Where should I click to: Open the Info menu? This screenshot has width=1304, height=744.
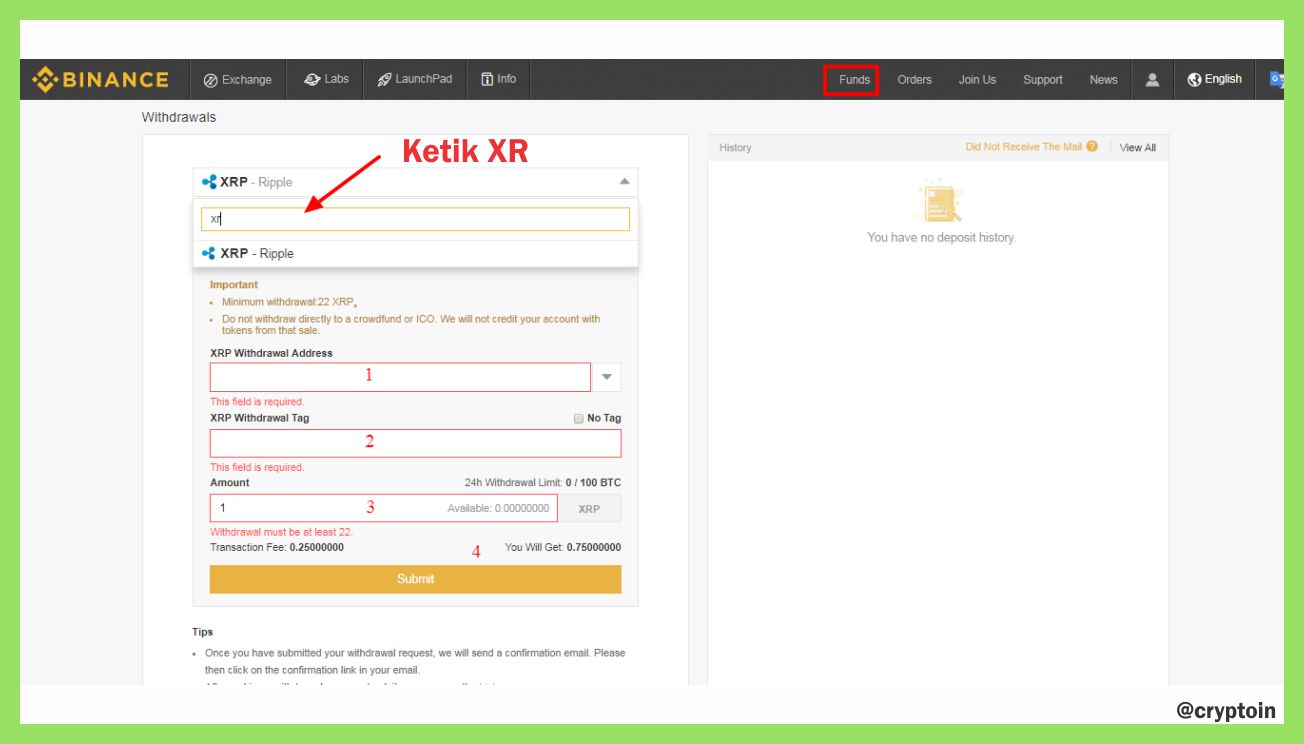click(498, 79)
